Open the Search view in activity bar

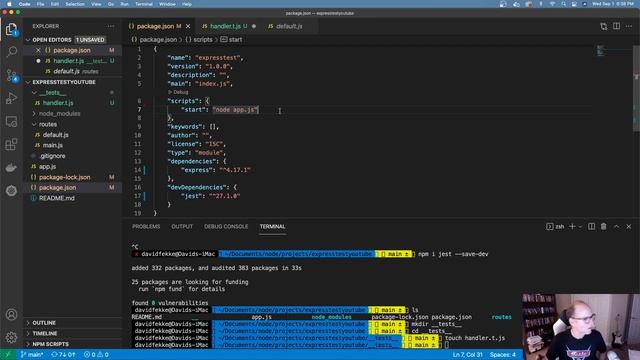pos(11,52)
